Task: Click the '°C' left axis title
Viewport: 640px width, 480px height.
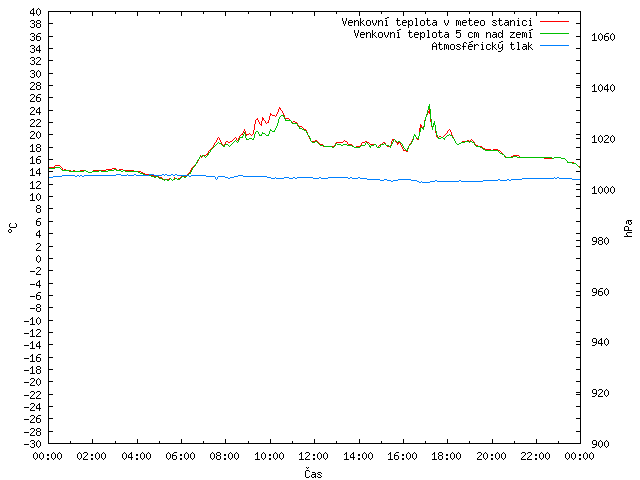Action: (13, 228)
